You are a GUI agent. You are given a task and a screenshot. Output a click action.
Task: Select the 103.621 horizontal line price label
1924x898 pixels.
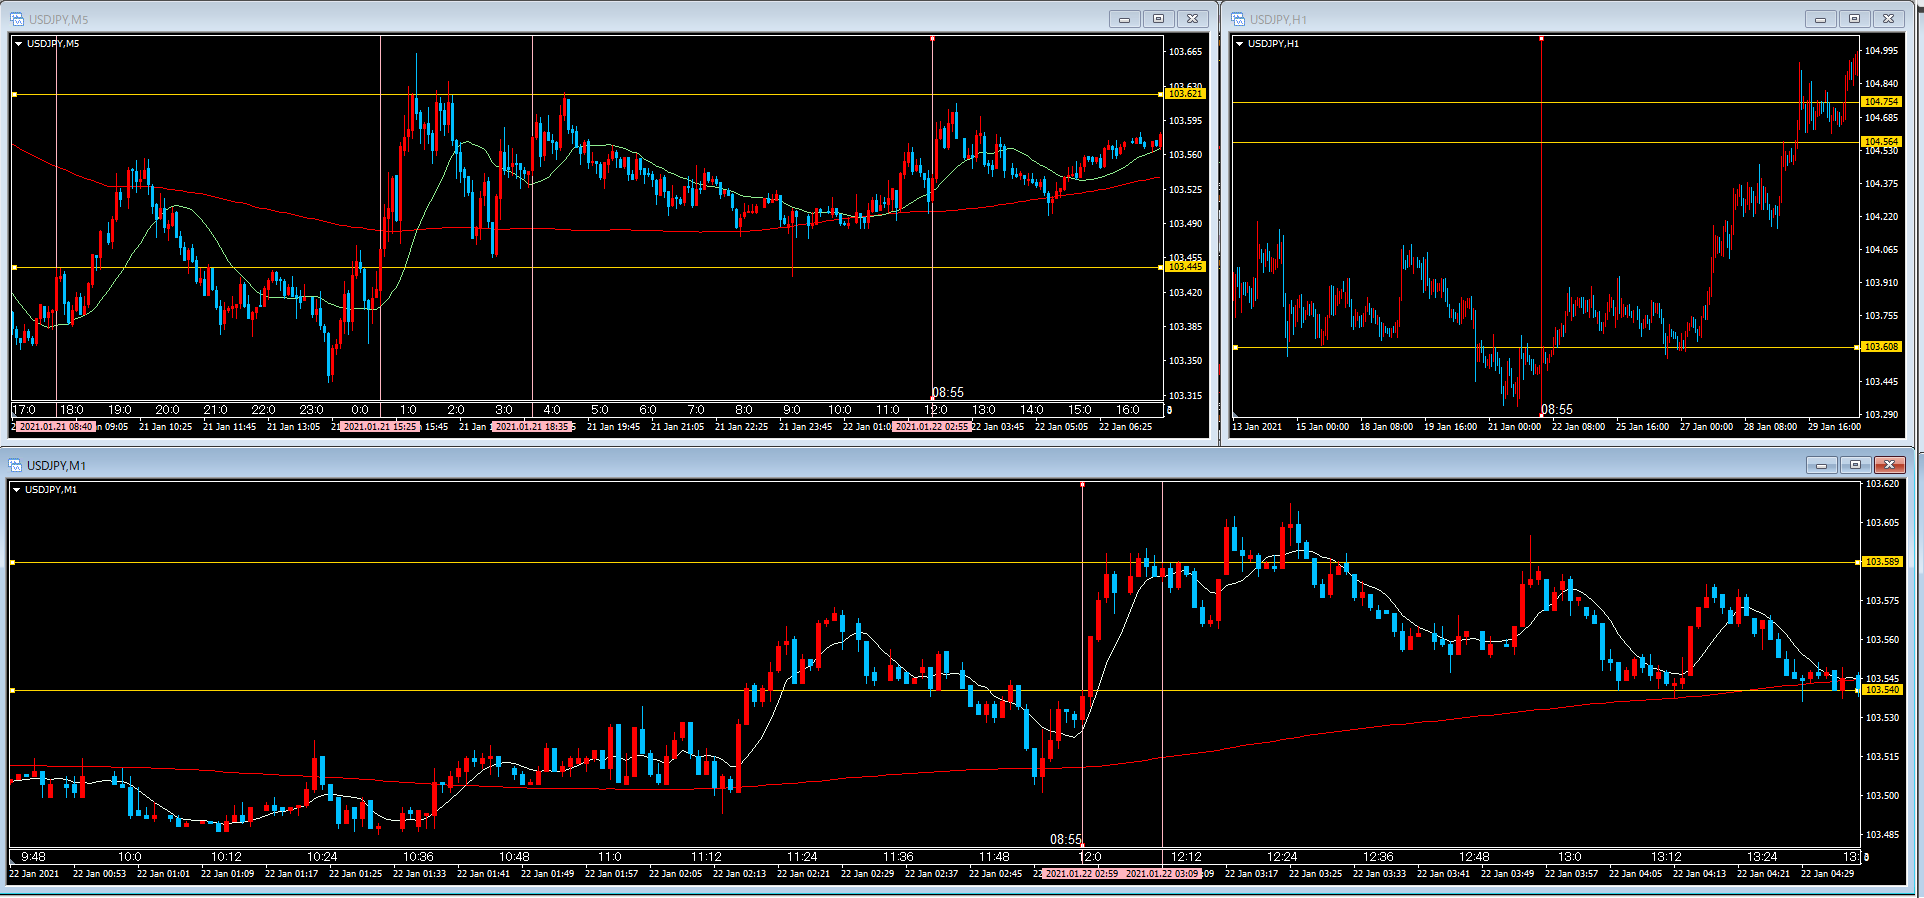[x=1185, y=94]
